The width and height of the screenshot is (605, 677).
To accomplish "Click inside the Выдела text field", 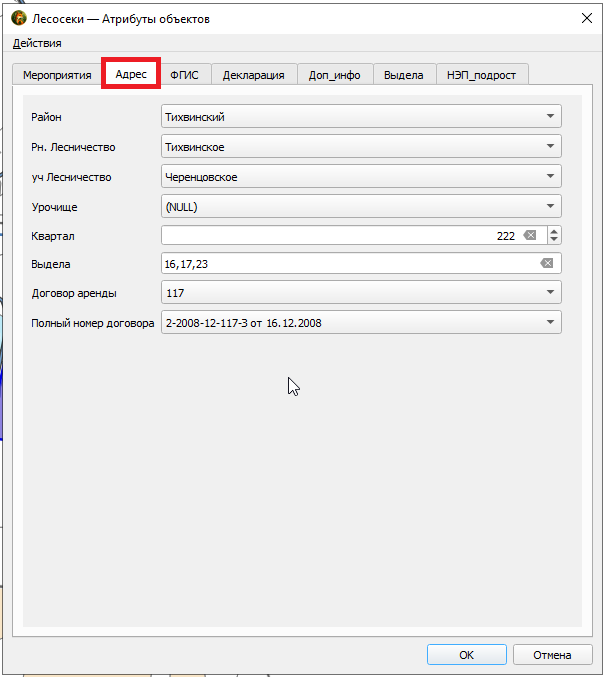I will tap(350, 263).
